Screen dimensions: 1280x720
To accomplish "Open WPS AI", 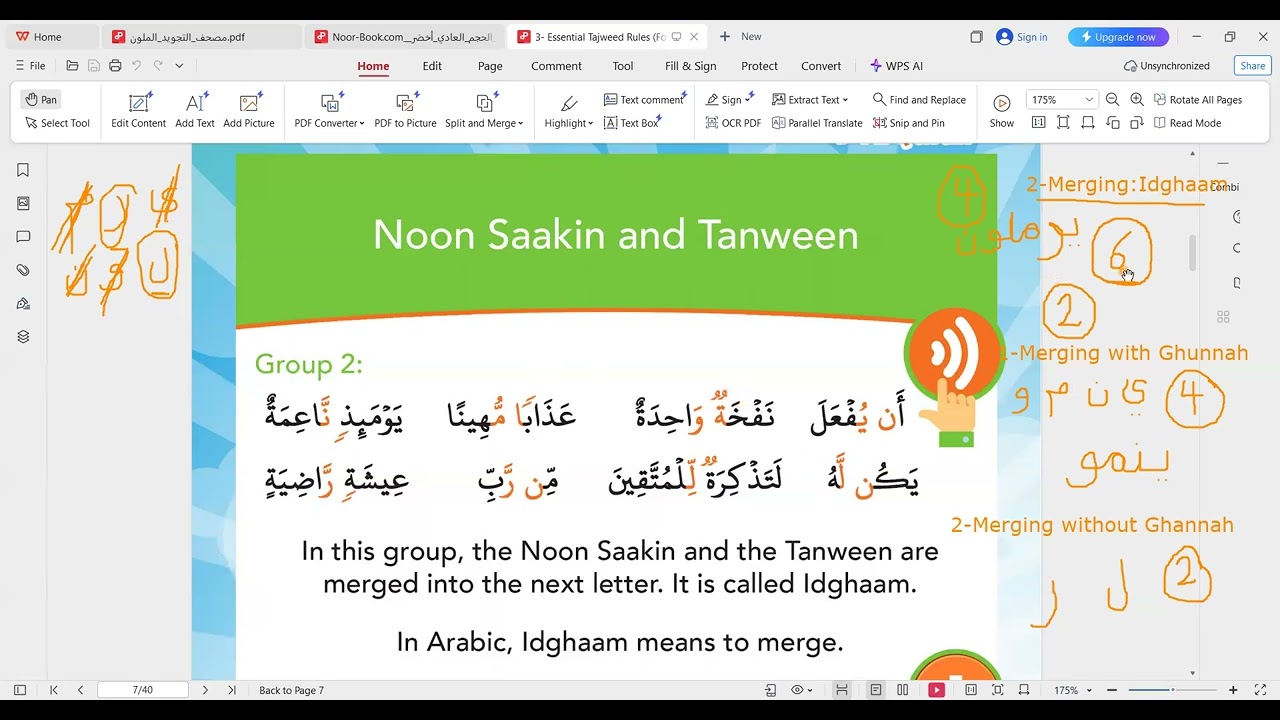I will click(896, 66).
